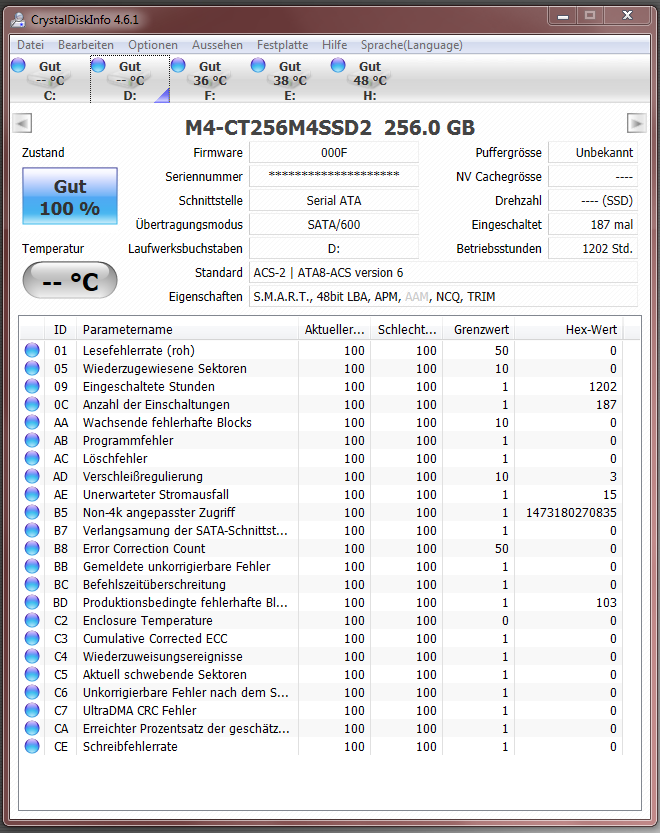This screenshot has height=833, width=660.
Task: Click status orb for Error Correction Count
Action: [32, 548]
